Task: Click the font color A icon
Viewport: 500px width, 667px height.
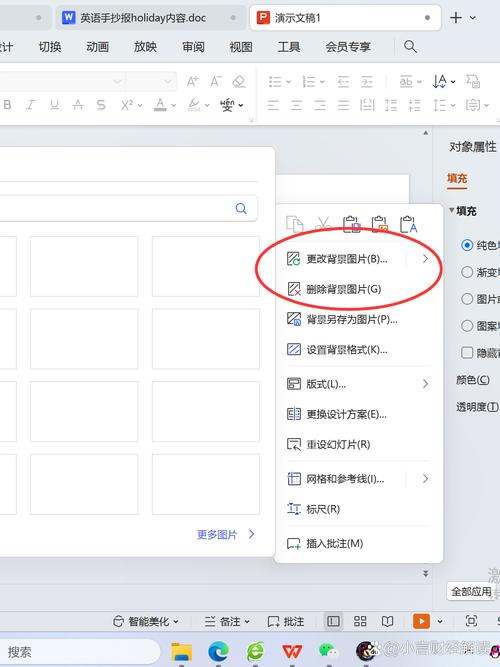Action: coord(160,105)
